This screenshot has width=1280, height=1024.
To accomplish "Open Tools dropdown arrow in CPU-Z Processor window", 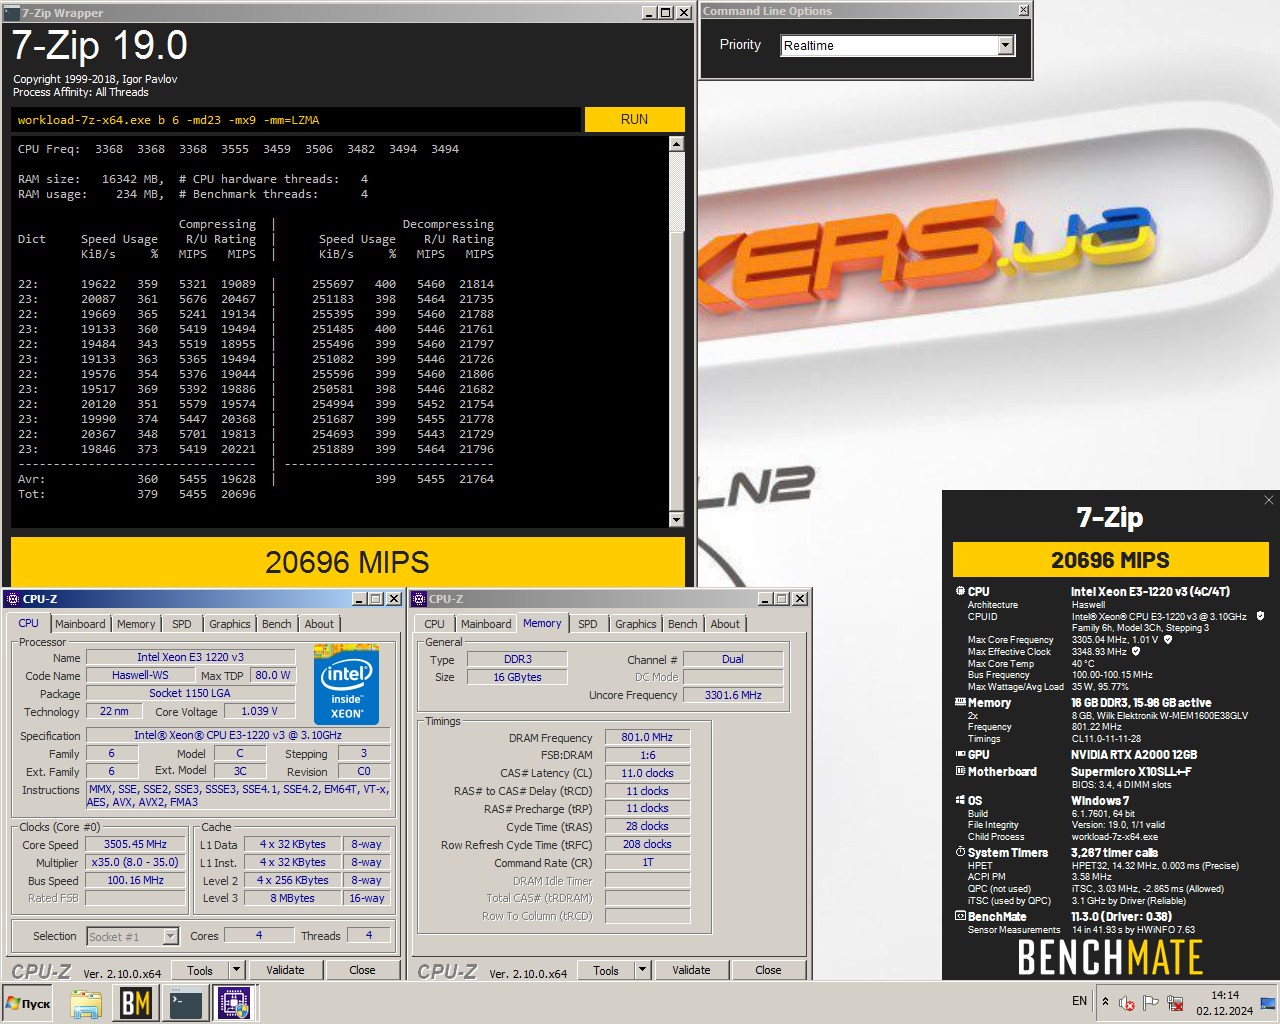I will 236,970.
